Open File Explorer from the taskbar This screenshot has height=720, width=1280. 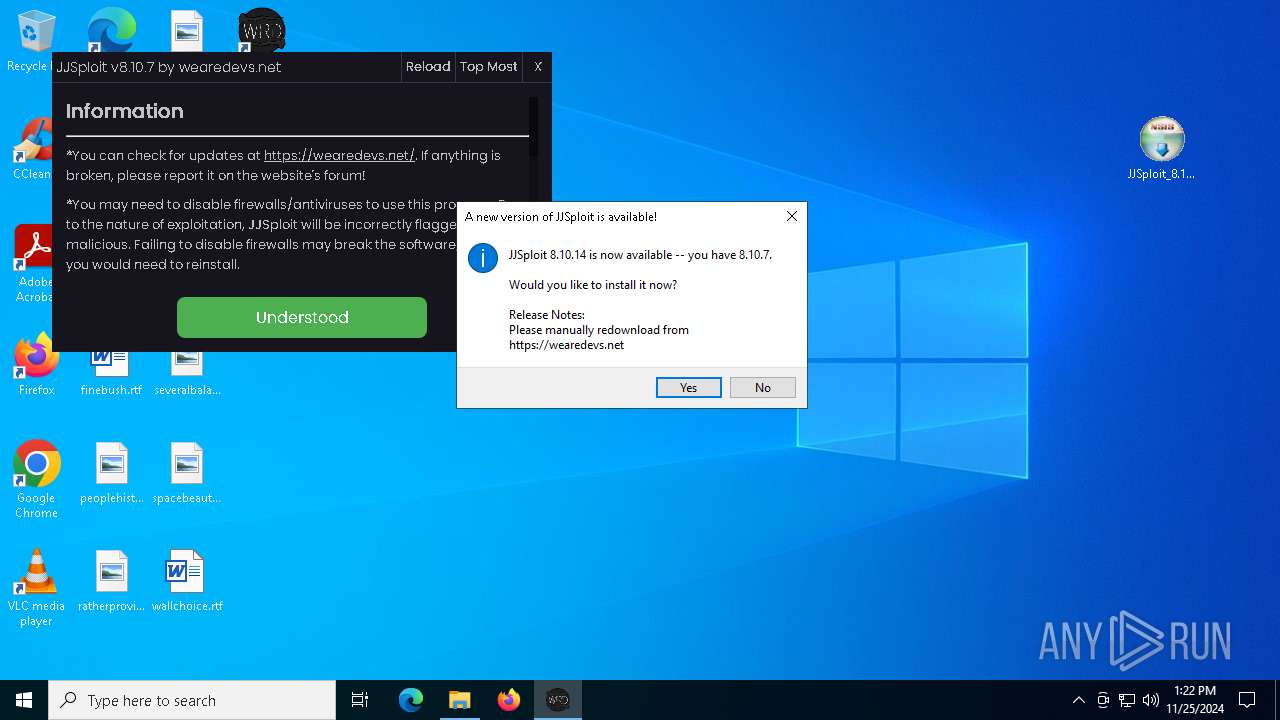pos(460,700)
